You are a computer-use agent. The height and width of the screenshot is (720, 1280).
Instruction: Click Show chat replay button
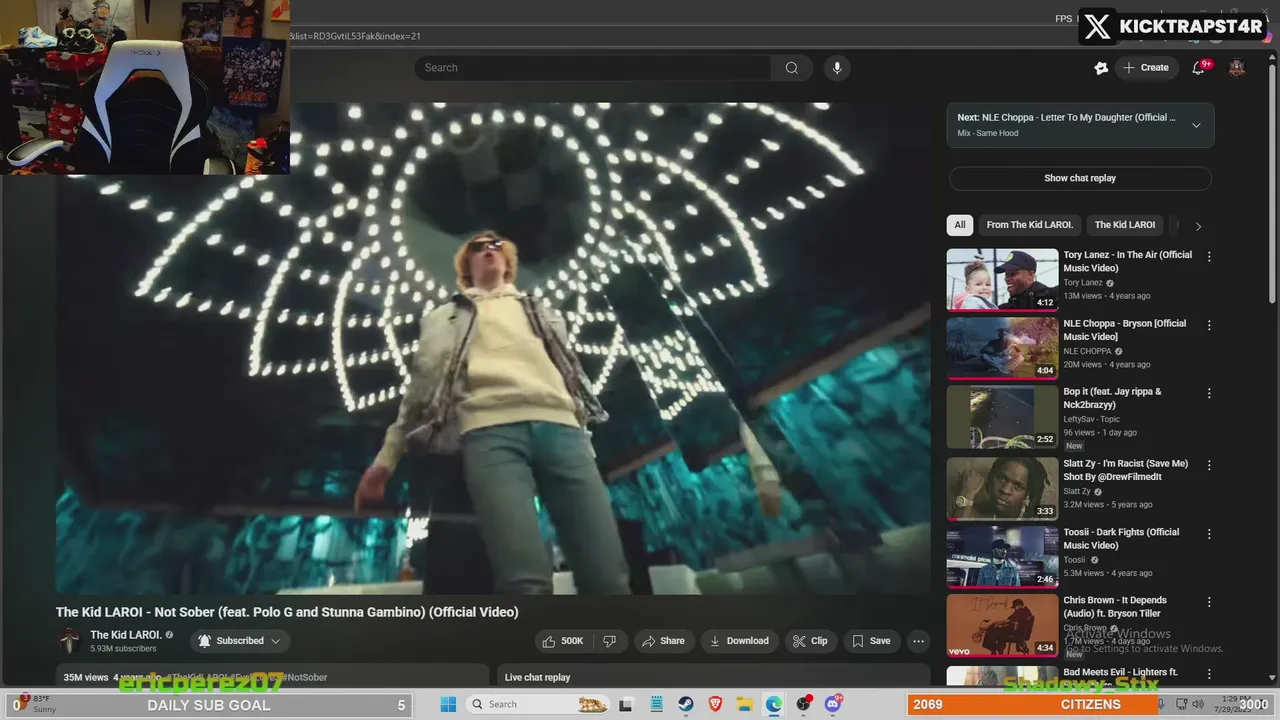click(1080, 178)
